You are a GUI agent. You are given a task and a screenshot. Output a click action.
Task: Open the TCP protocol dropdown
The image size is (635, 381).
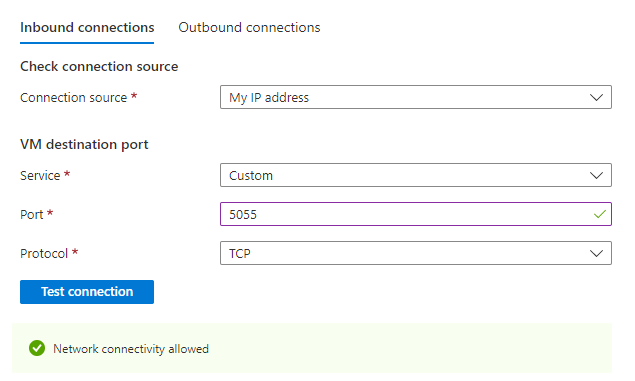coord(416,253)
